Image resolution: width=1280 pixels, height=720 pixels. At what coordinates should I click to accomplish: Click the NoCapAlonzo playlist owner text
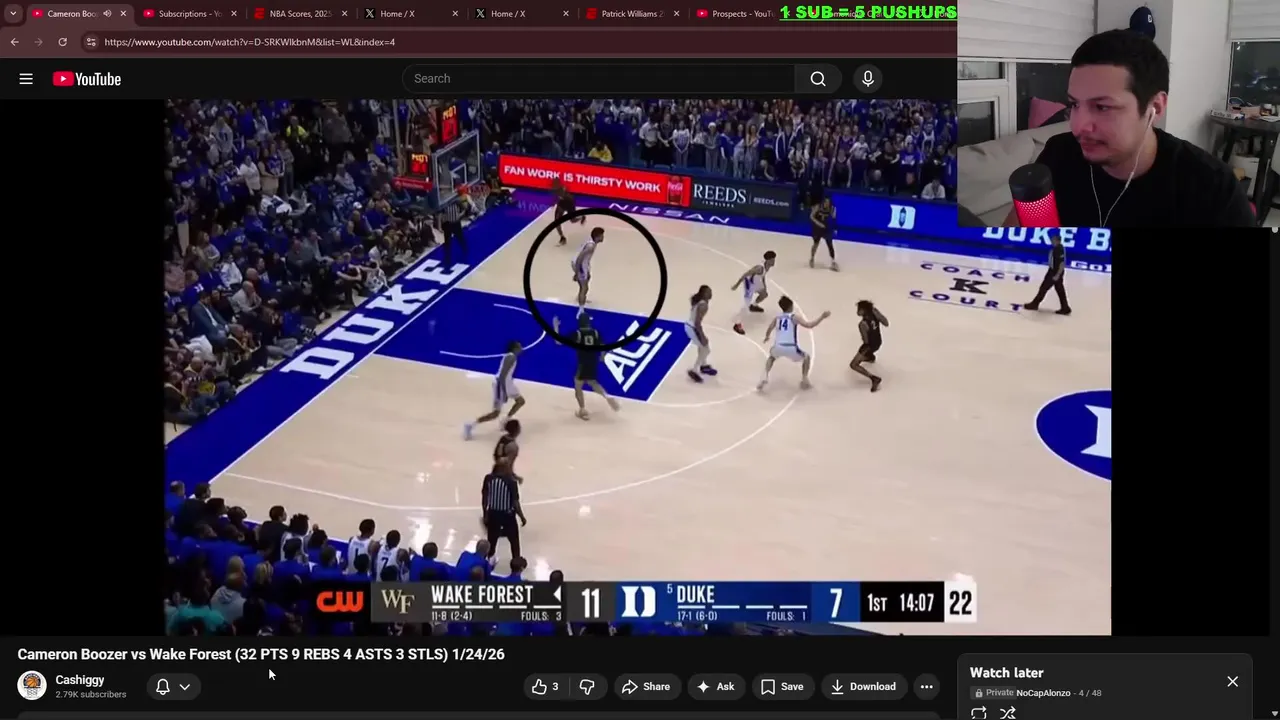point(1043,693)
